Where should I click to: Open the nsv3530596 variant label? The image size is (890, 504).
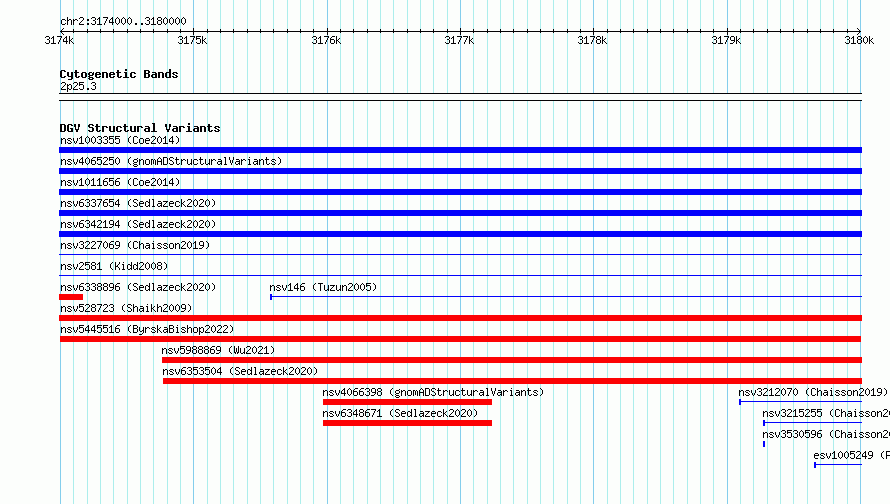point(826,434)
